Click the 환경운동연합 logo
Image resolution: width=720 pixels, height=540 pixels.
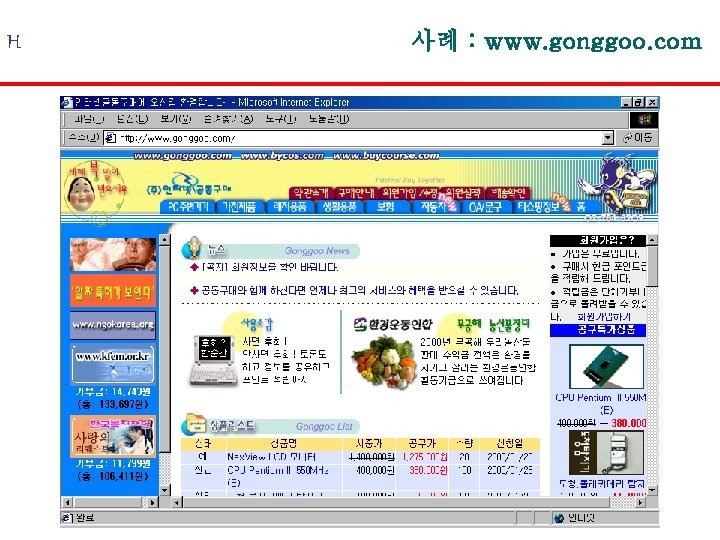point(394,325)
